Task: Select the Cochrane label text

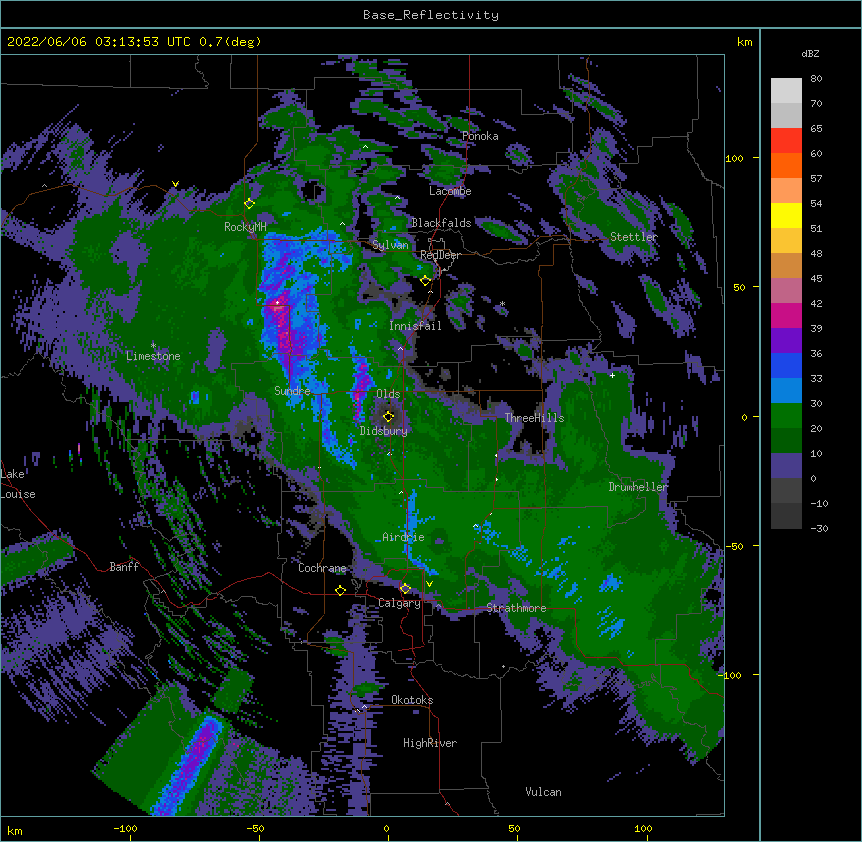Action: click(322, 568)
